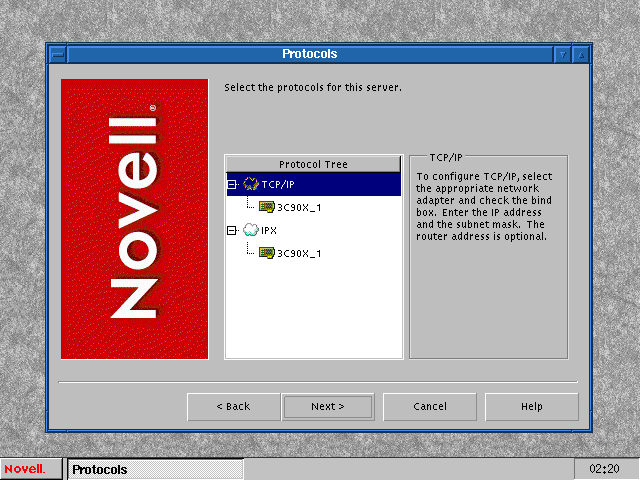Screen dimensions: 640x480
Task: Click the TCP/IP protocol cloud icon
Action: pos(251,184)
